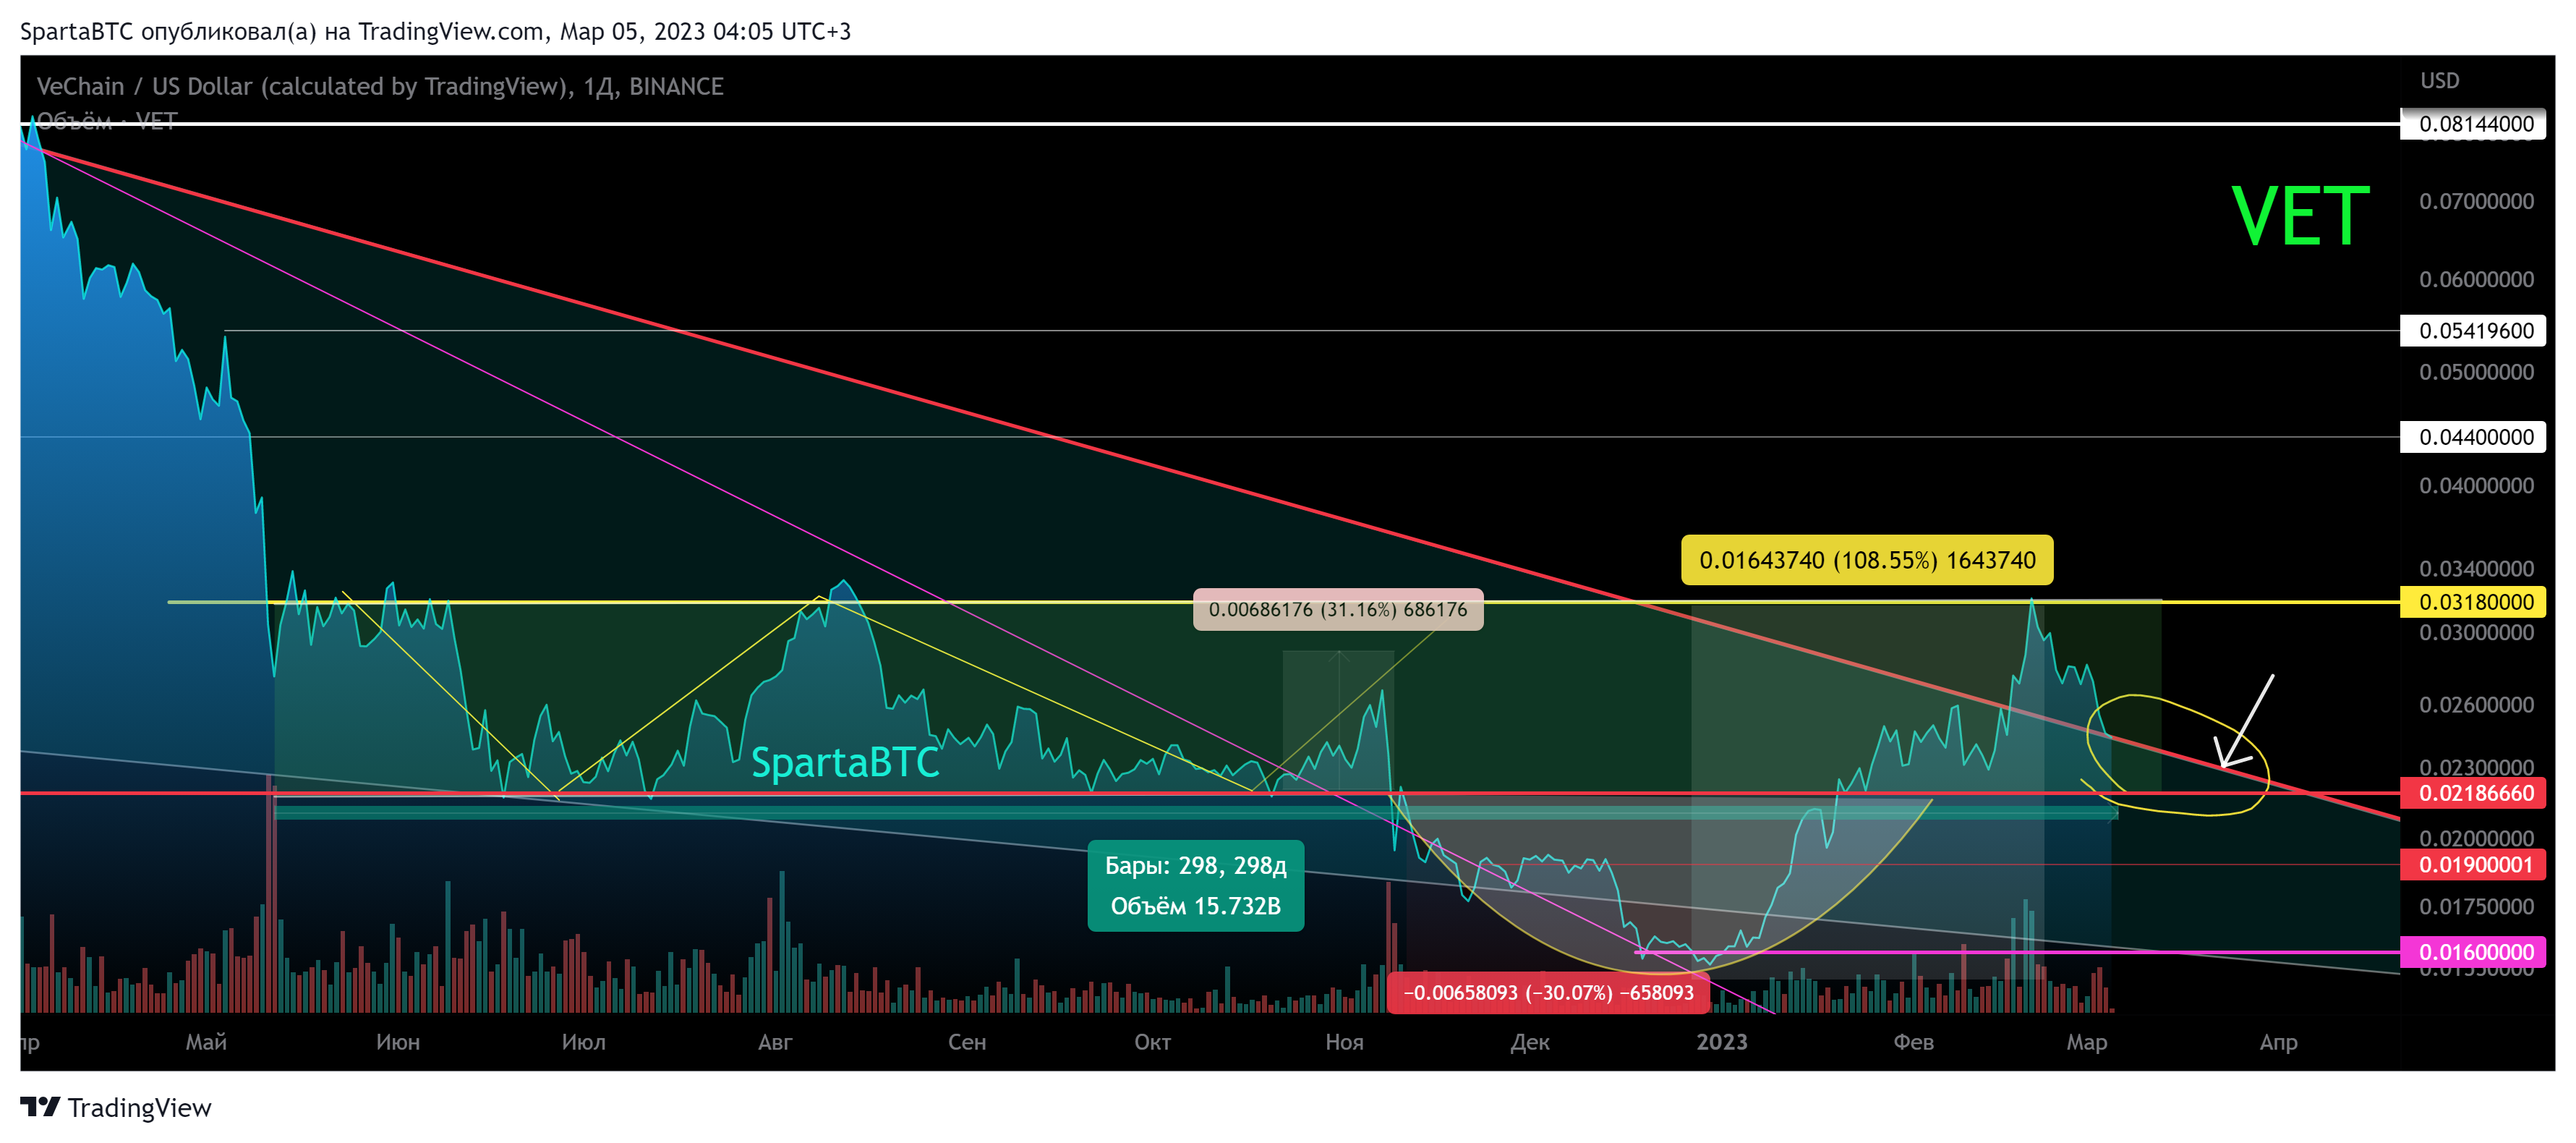Click the 0.05419600 price label
This screenshot has width=2576, height=1143.
pos(2472,330)
